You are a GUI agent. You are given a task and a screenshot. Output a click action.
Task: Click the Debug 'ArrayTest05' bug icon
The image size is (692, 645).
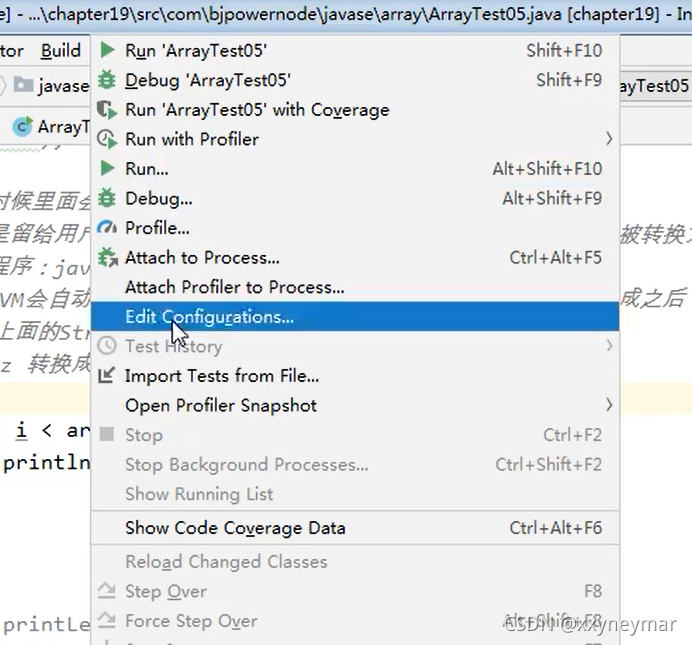tap(107, 80)
